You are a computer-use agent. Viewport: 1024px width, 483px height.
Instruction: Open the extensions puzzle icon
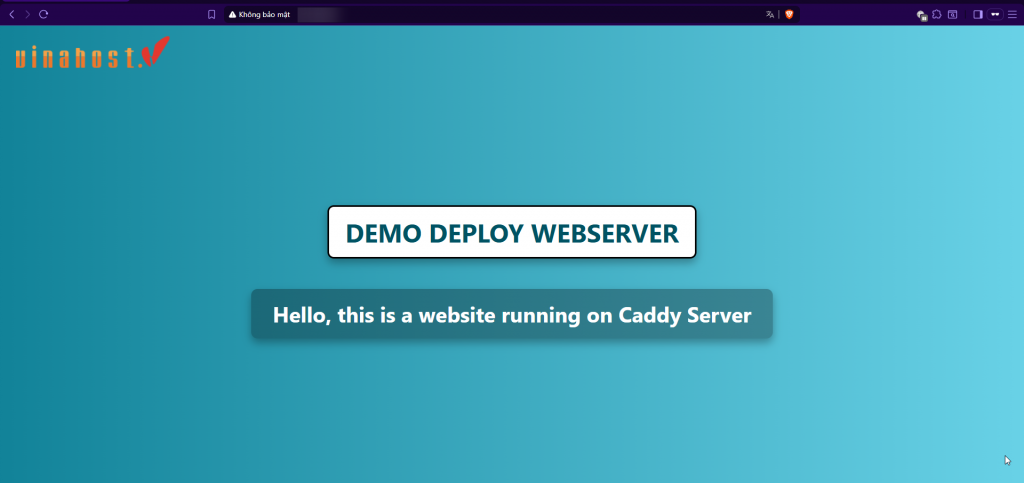click(937, 15)
